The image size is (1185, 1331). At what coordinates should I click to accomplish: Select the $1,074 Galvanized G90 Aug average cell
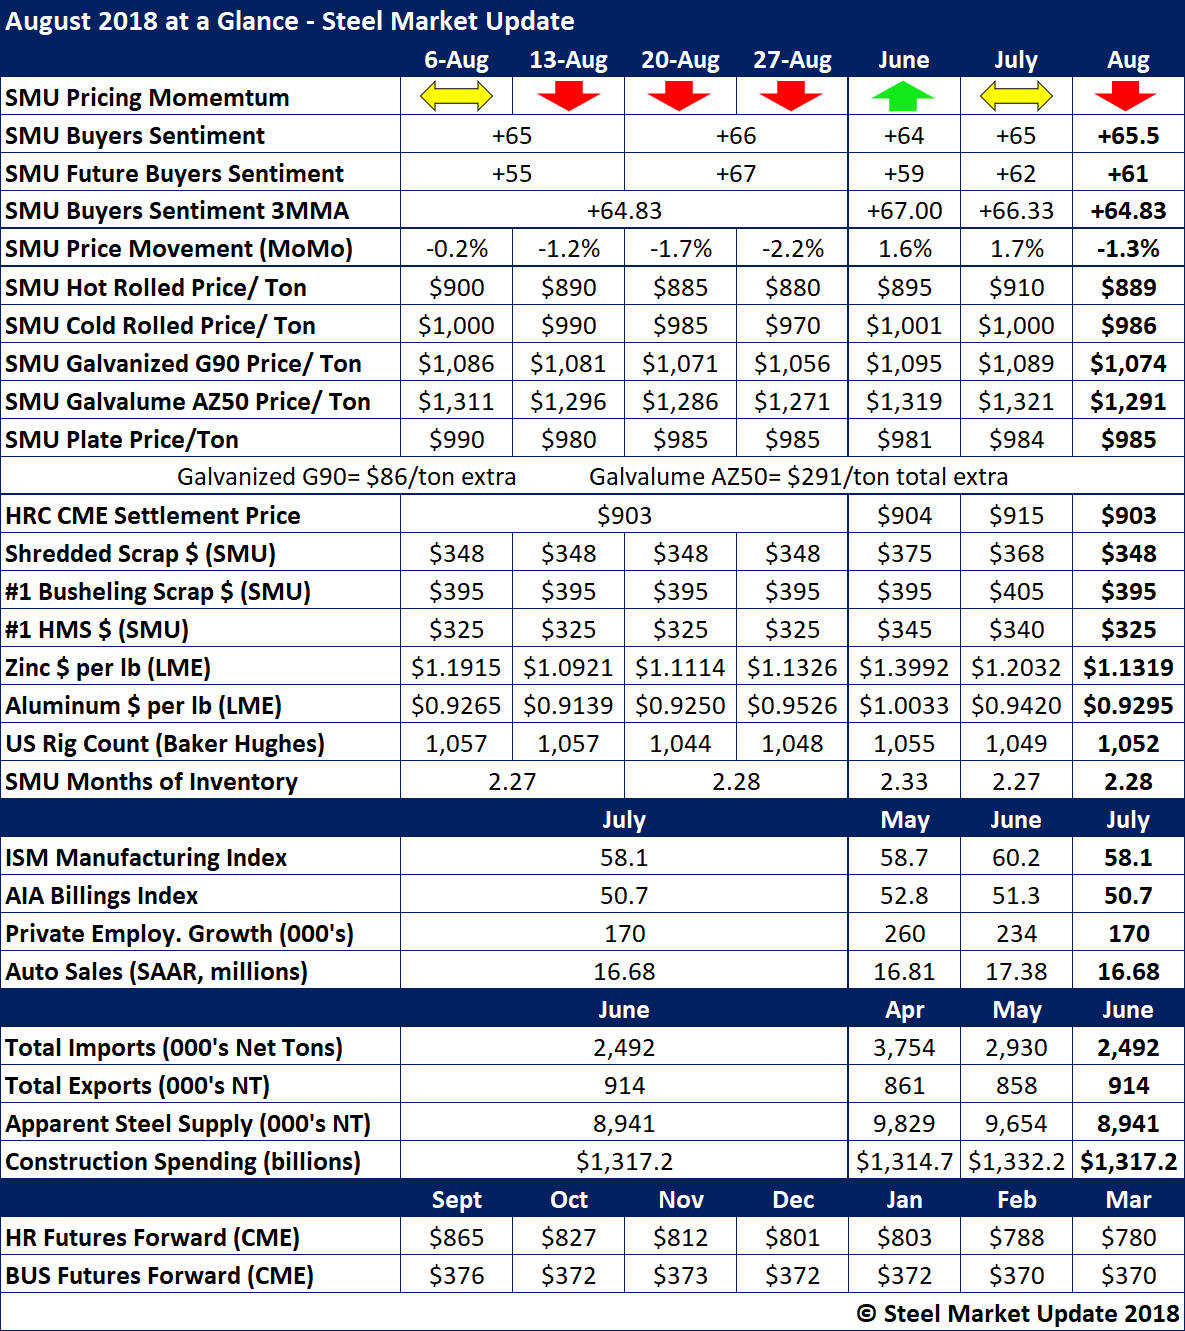pos(1128,364)
